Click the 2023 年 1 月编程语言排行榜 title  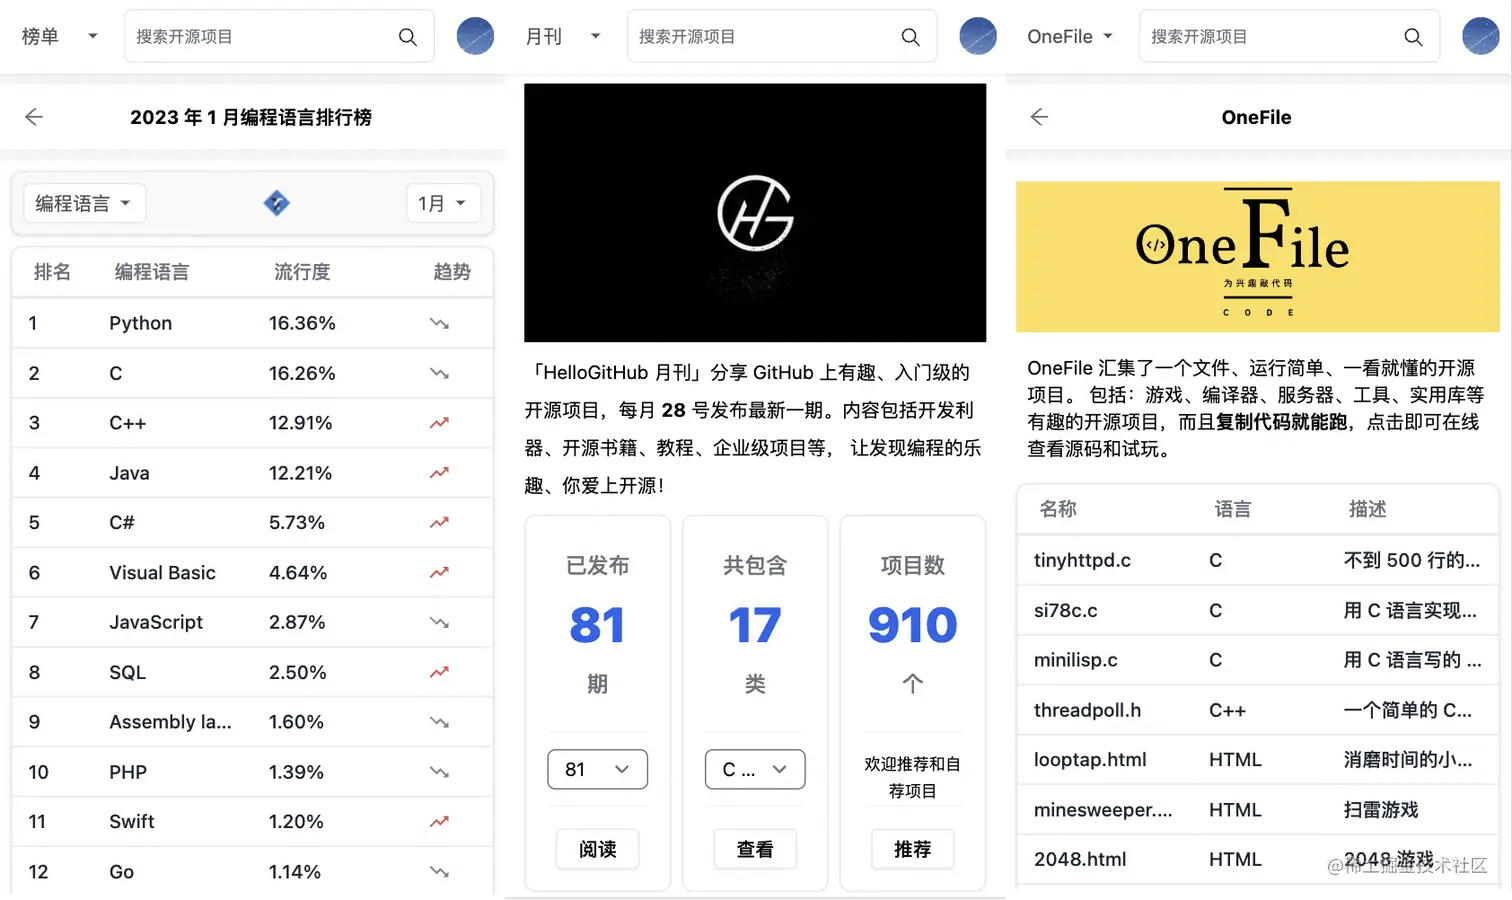251,117
